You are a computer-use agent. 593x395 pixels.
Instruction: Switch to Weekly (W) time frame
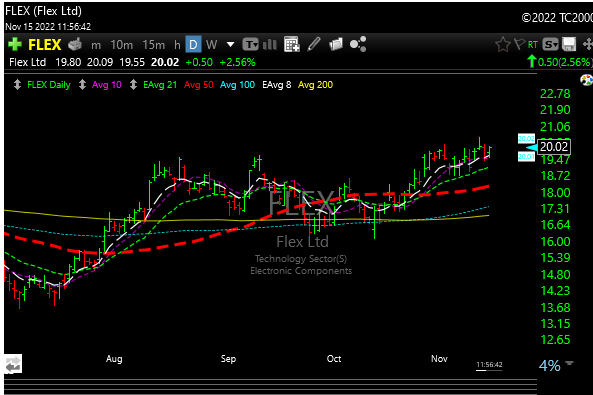(211, 45)
